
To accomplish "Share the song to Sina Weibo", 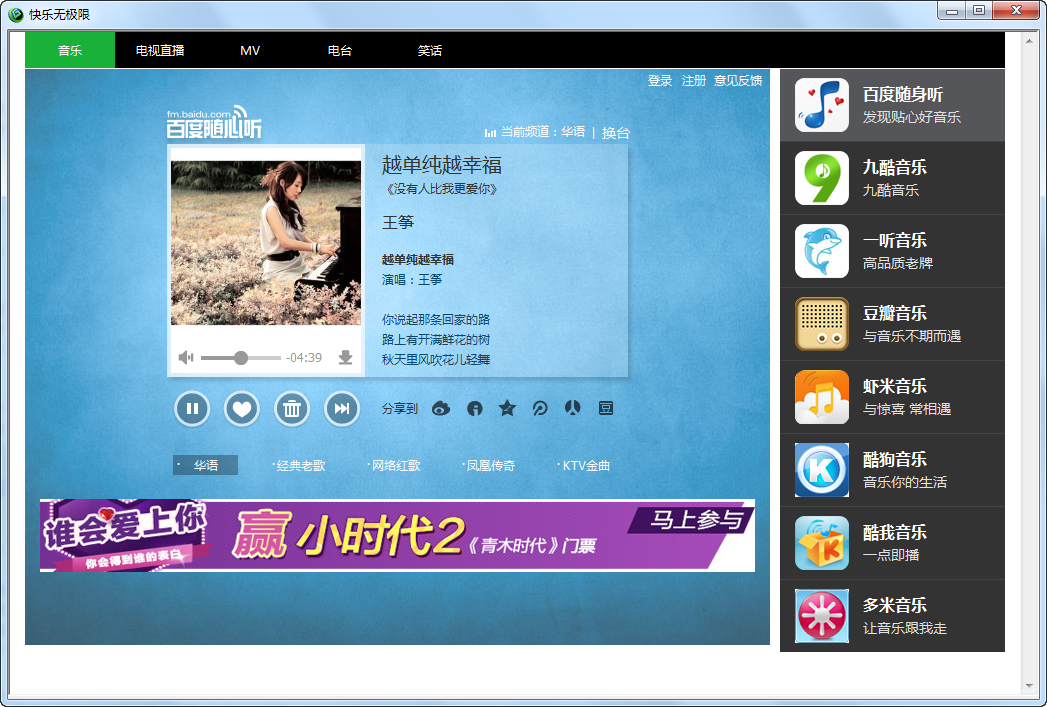I will point(440,409).
